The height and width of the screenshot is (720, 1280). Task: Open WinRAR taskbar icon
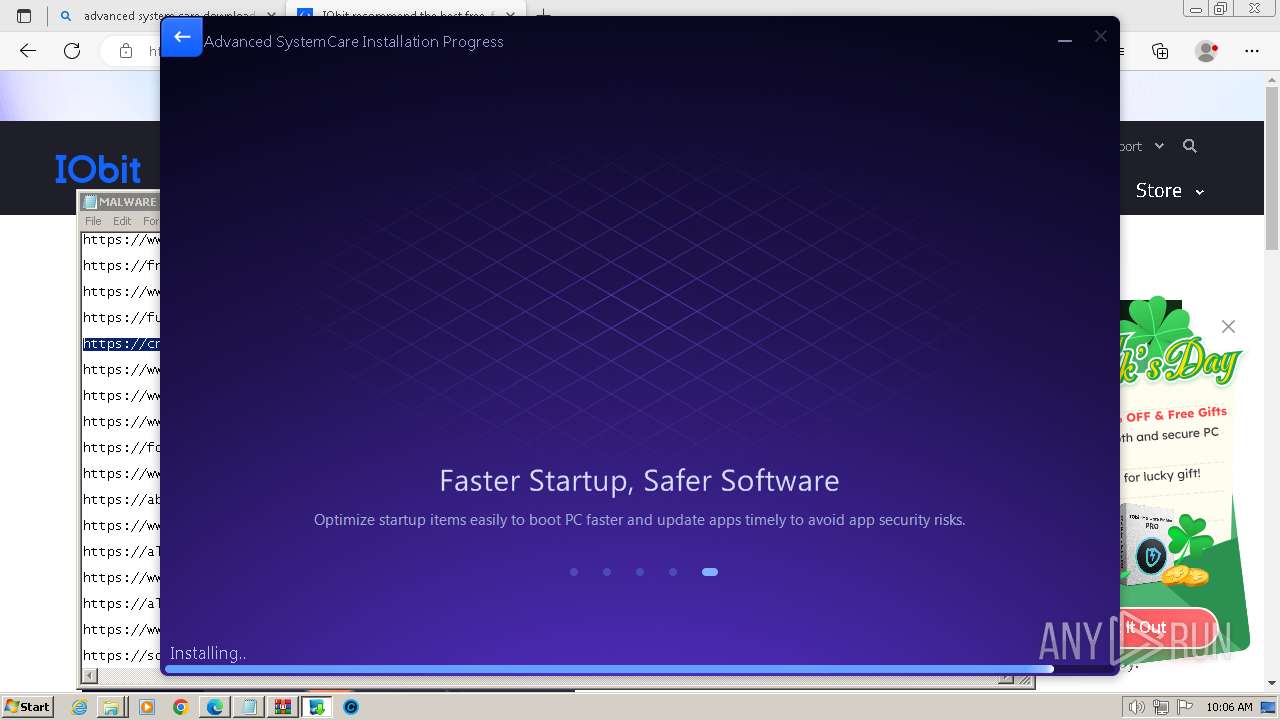click(x=283, y=707)
